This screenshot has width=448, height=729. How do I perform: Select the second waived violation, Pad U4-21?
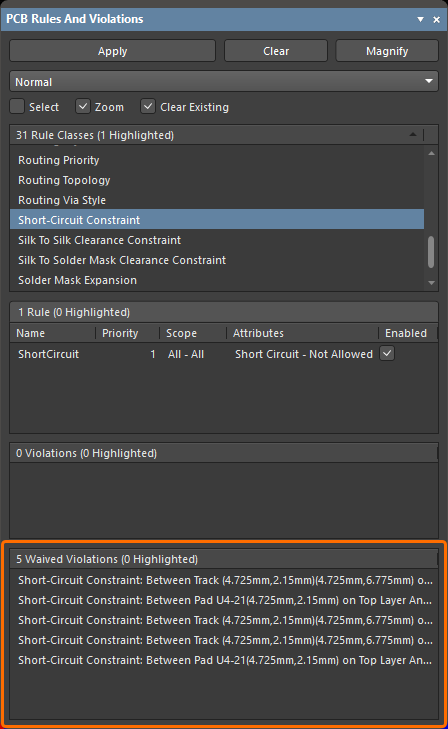tap(224, 600)
